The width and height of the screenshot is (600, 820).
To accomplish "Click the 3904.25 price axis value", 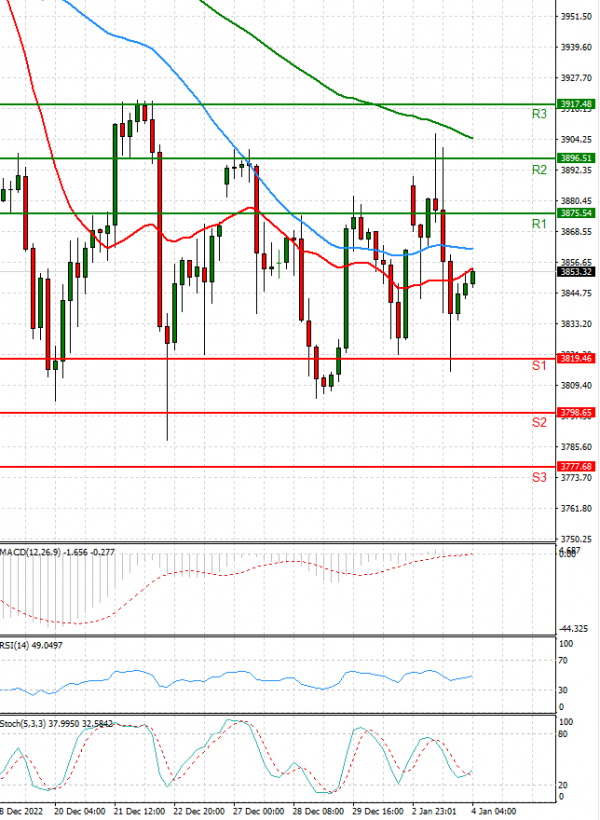I will pos(576,140).
